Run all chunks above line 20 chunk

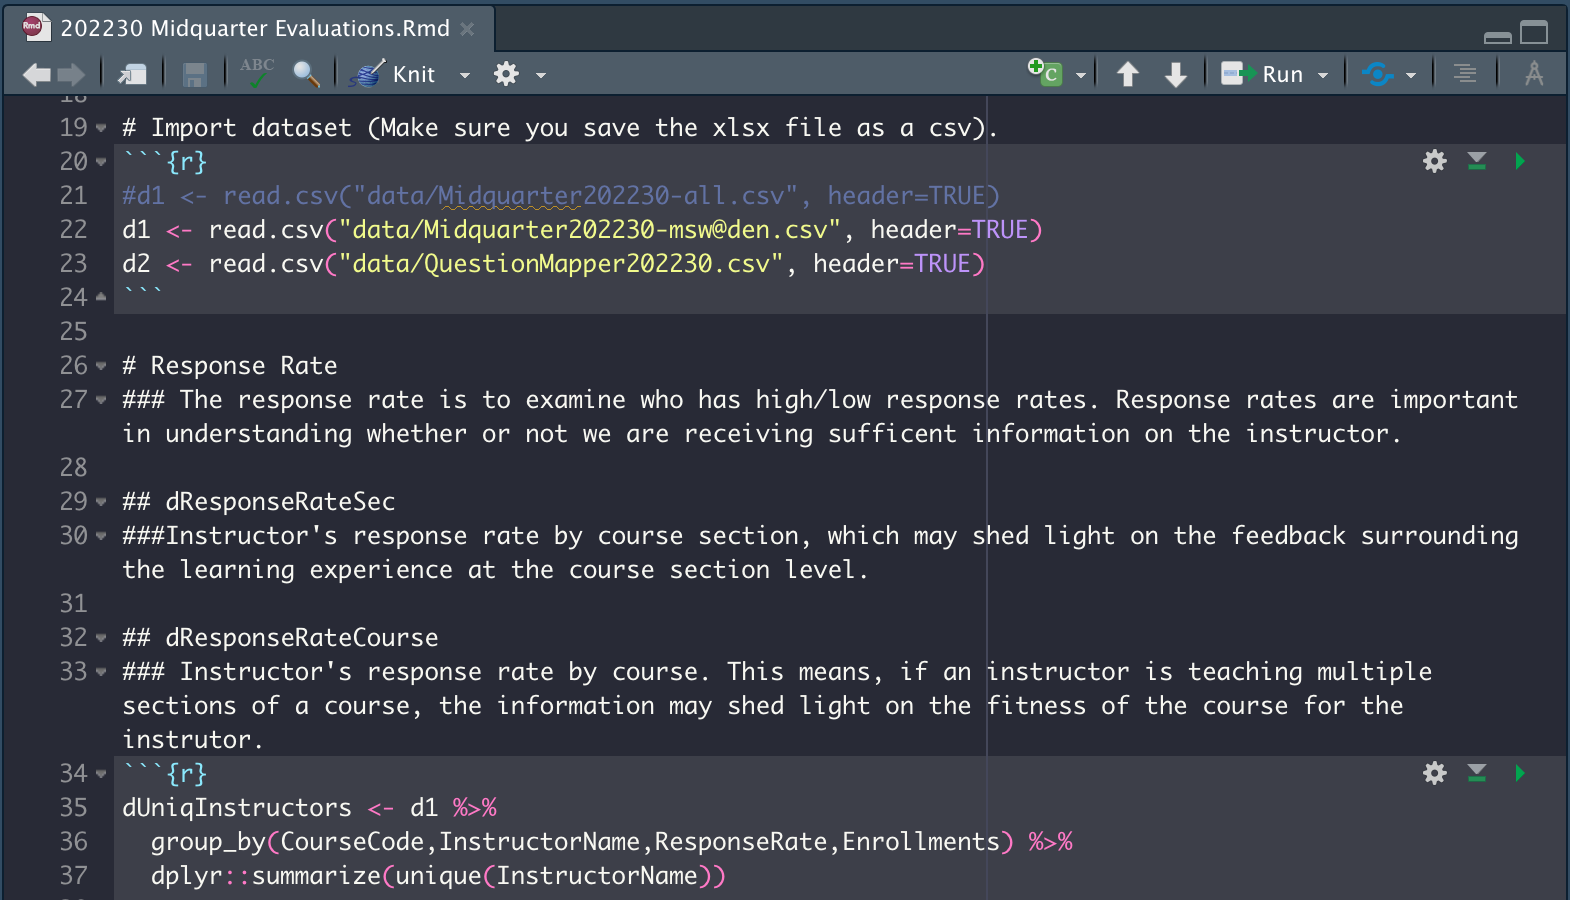point(1477,161)
